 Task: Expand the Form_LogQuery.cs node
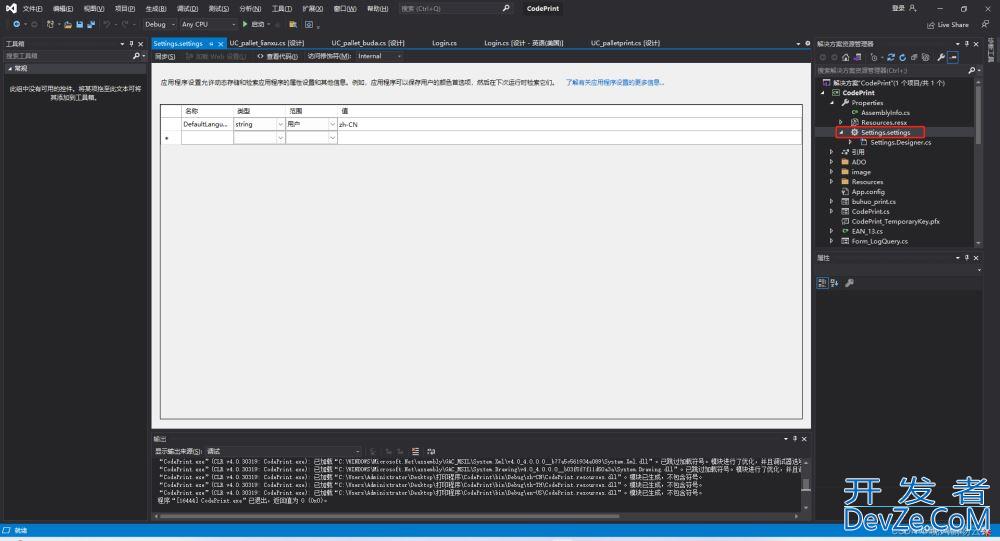click(x=832, y=241)
